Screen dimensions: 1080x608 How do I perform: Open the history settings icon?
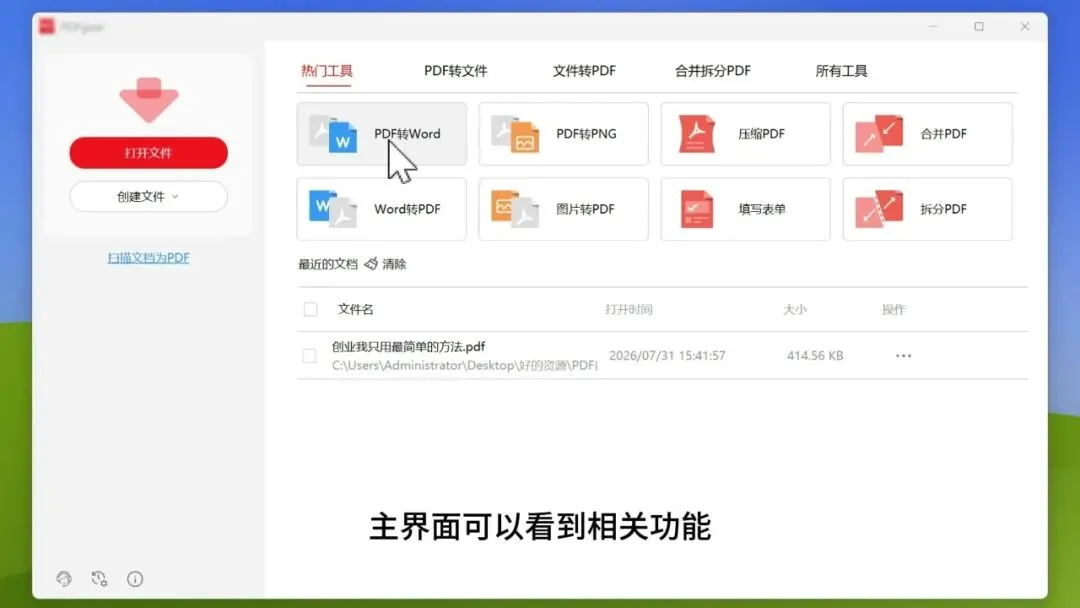[x=99, y=578]
